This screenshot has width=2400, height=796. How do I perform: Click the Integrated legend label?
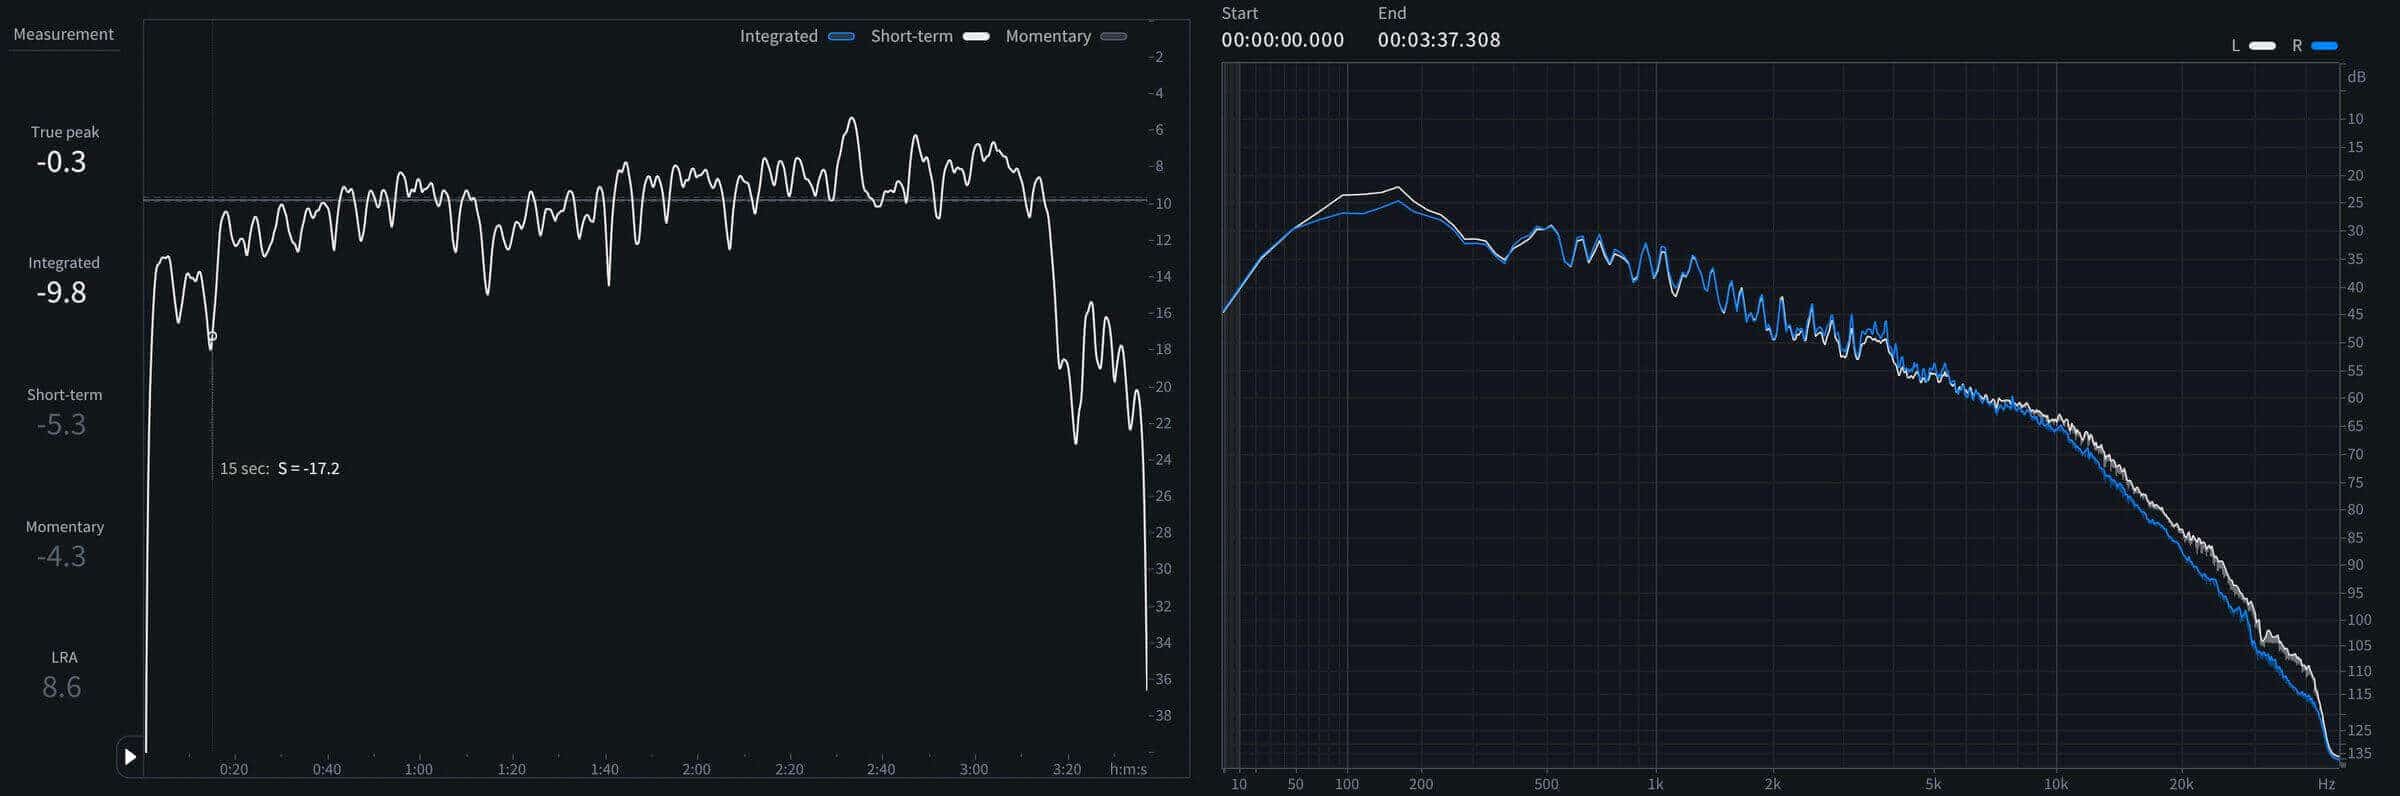click(779, 36)
